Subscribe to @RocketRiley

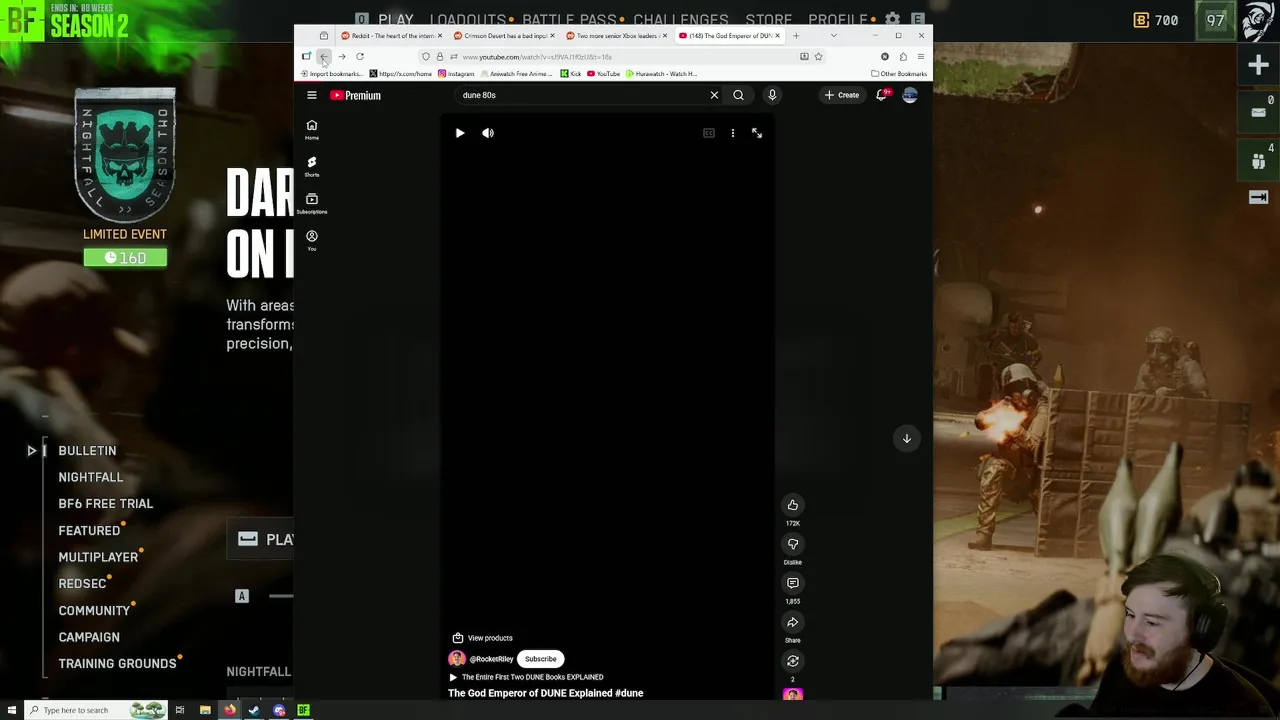[x=541, y=659]
